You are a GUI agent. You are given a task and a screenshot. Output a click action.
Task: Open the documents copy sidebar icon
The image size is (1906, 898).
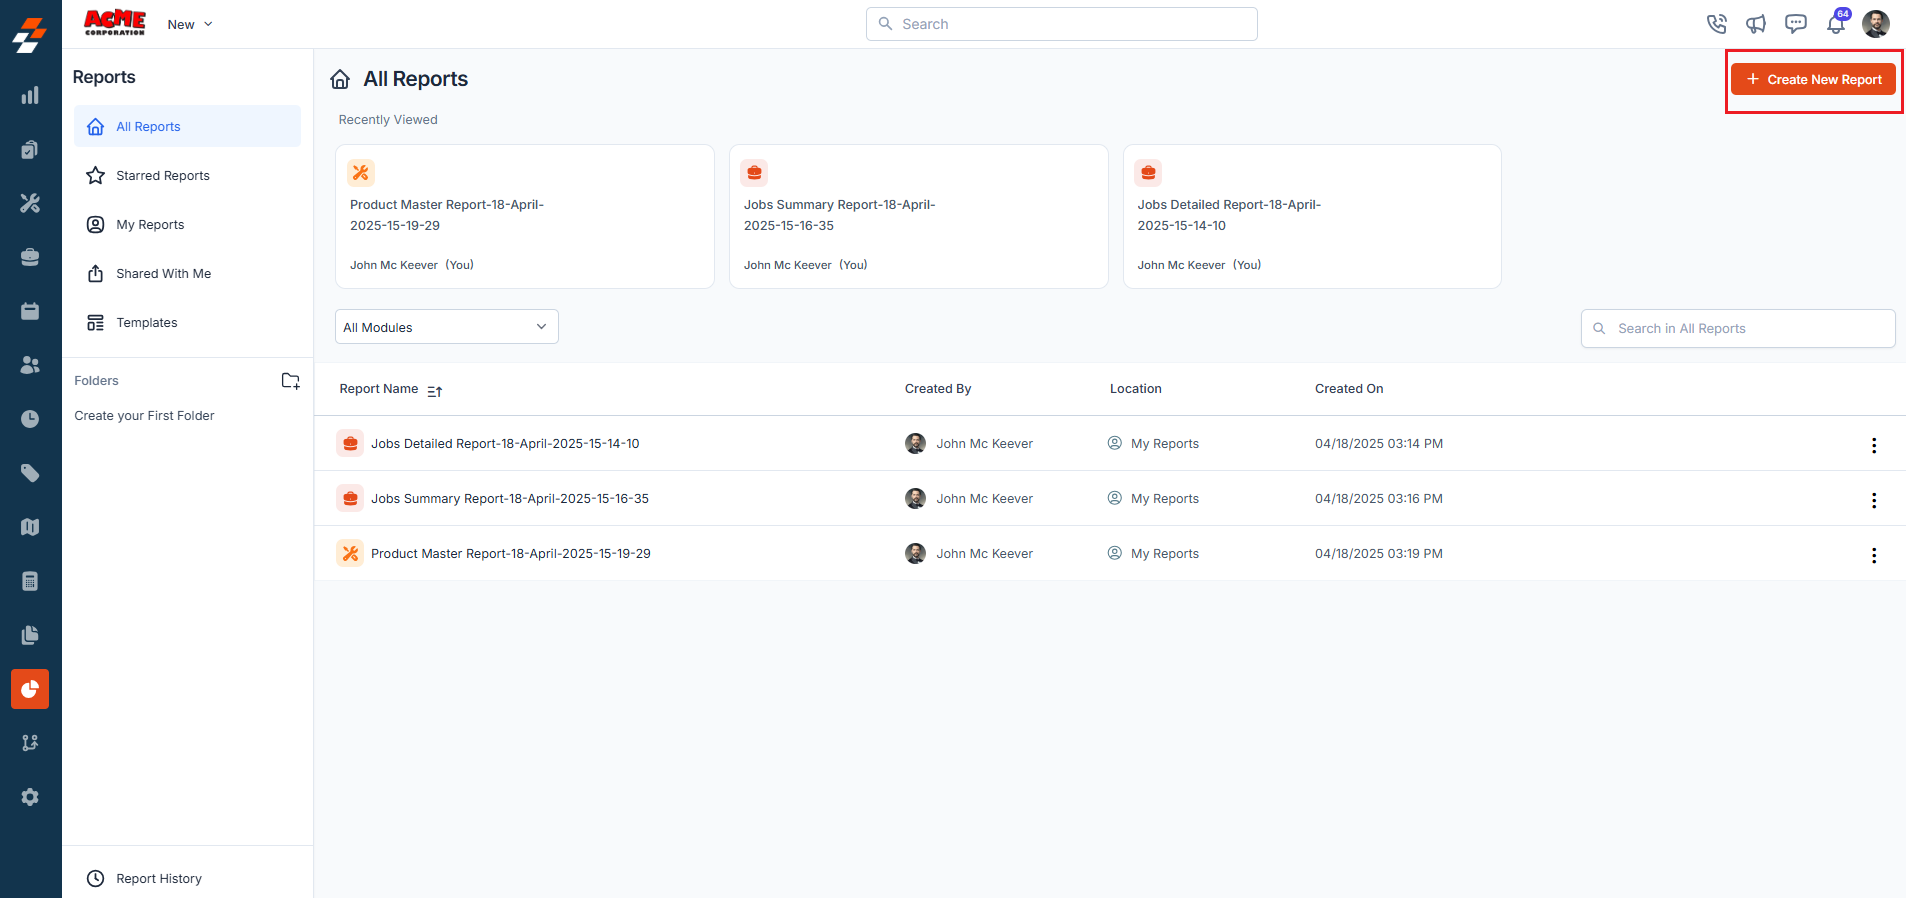[30, 635]
